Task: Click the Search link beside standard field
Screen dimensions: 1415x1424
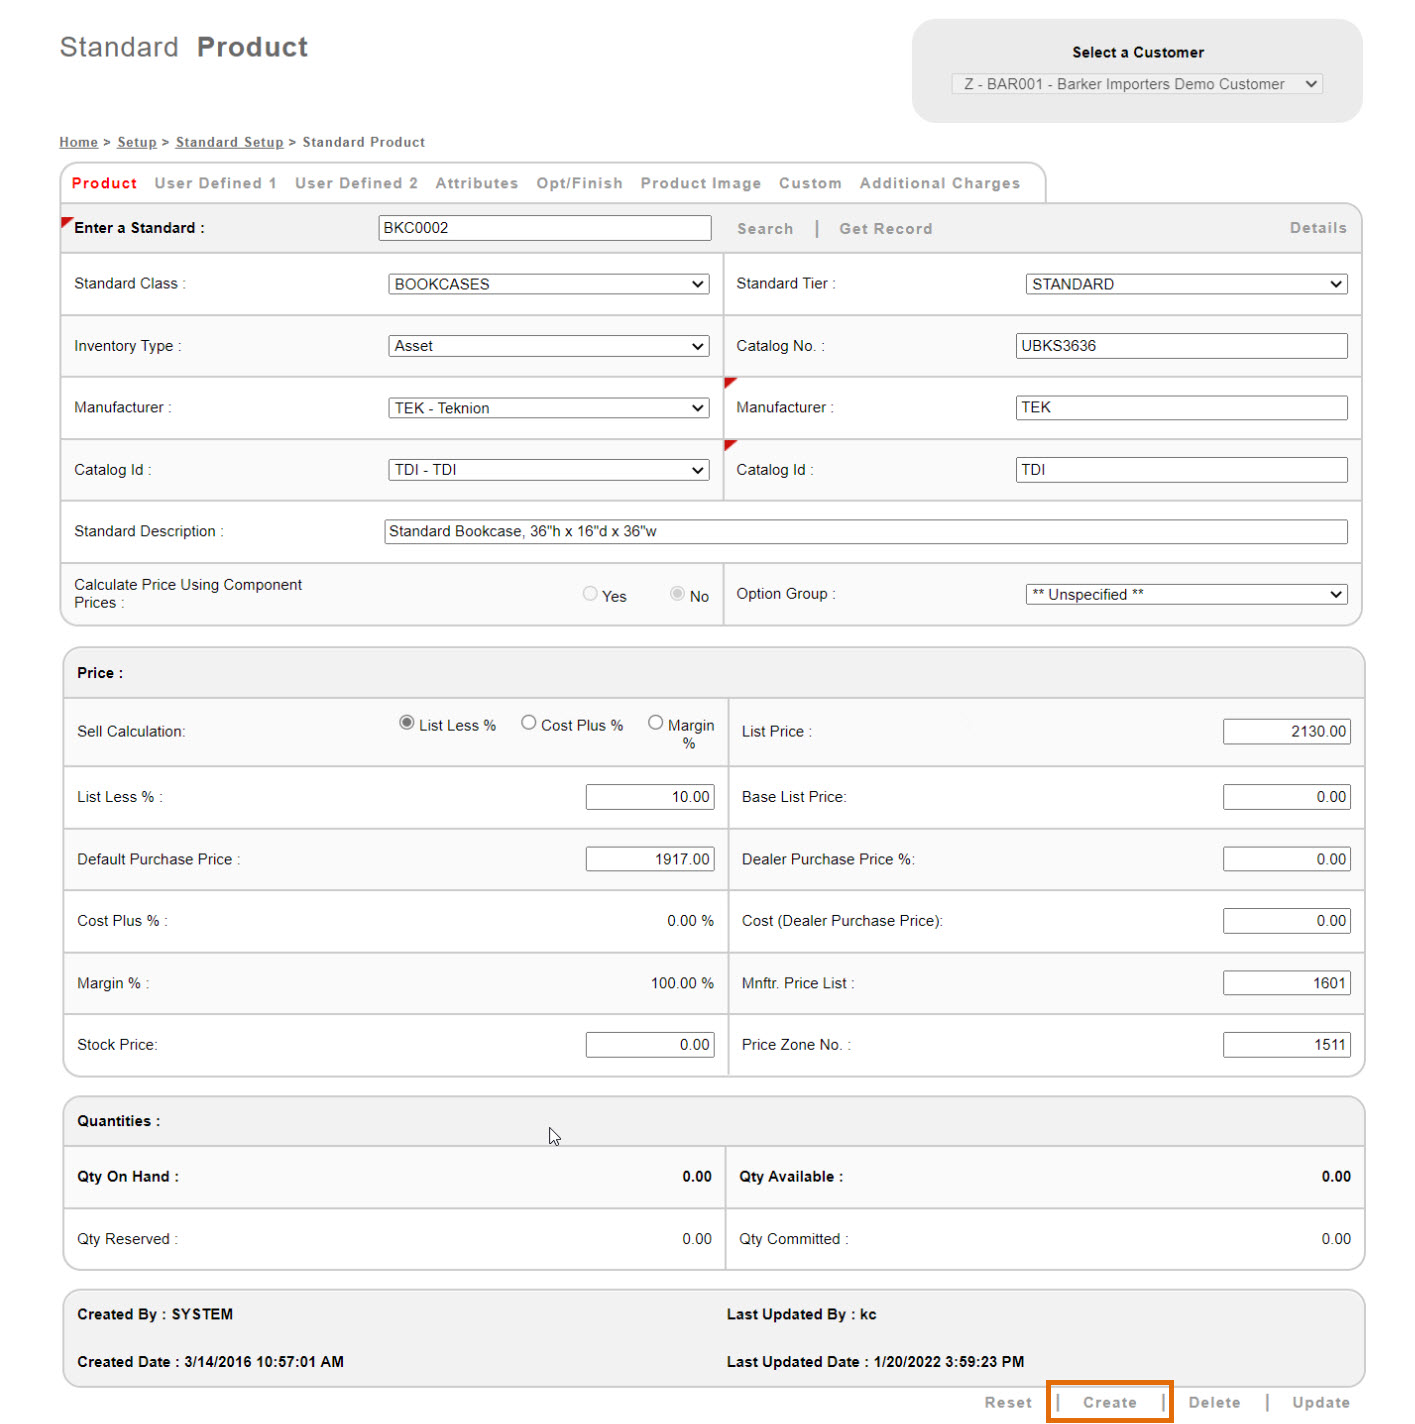Action: [765, 229]
